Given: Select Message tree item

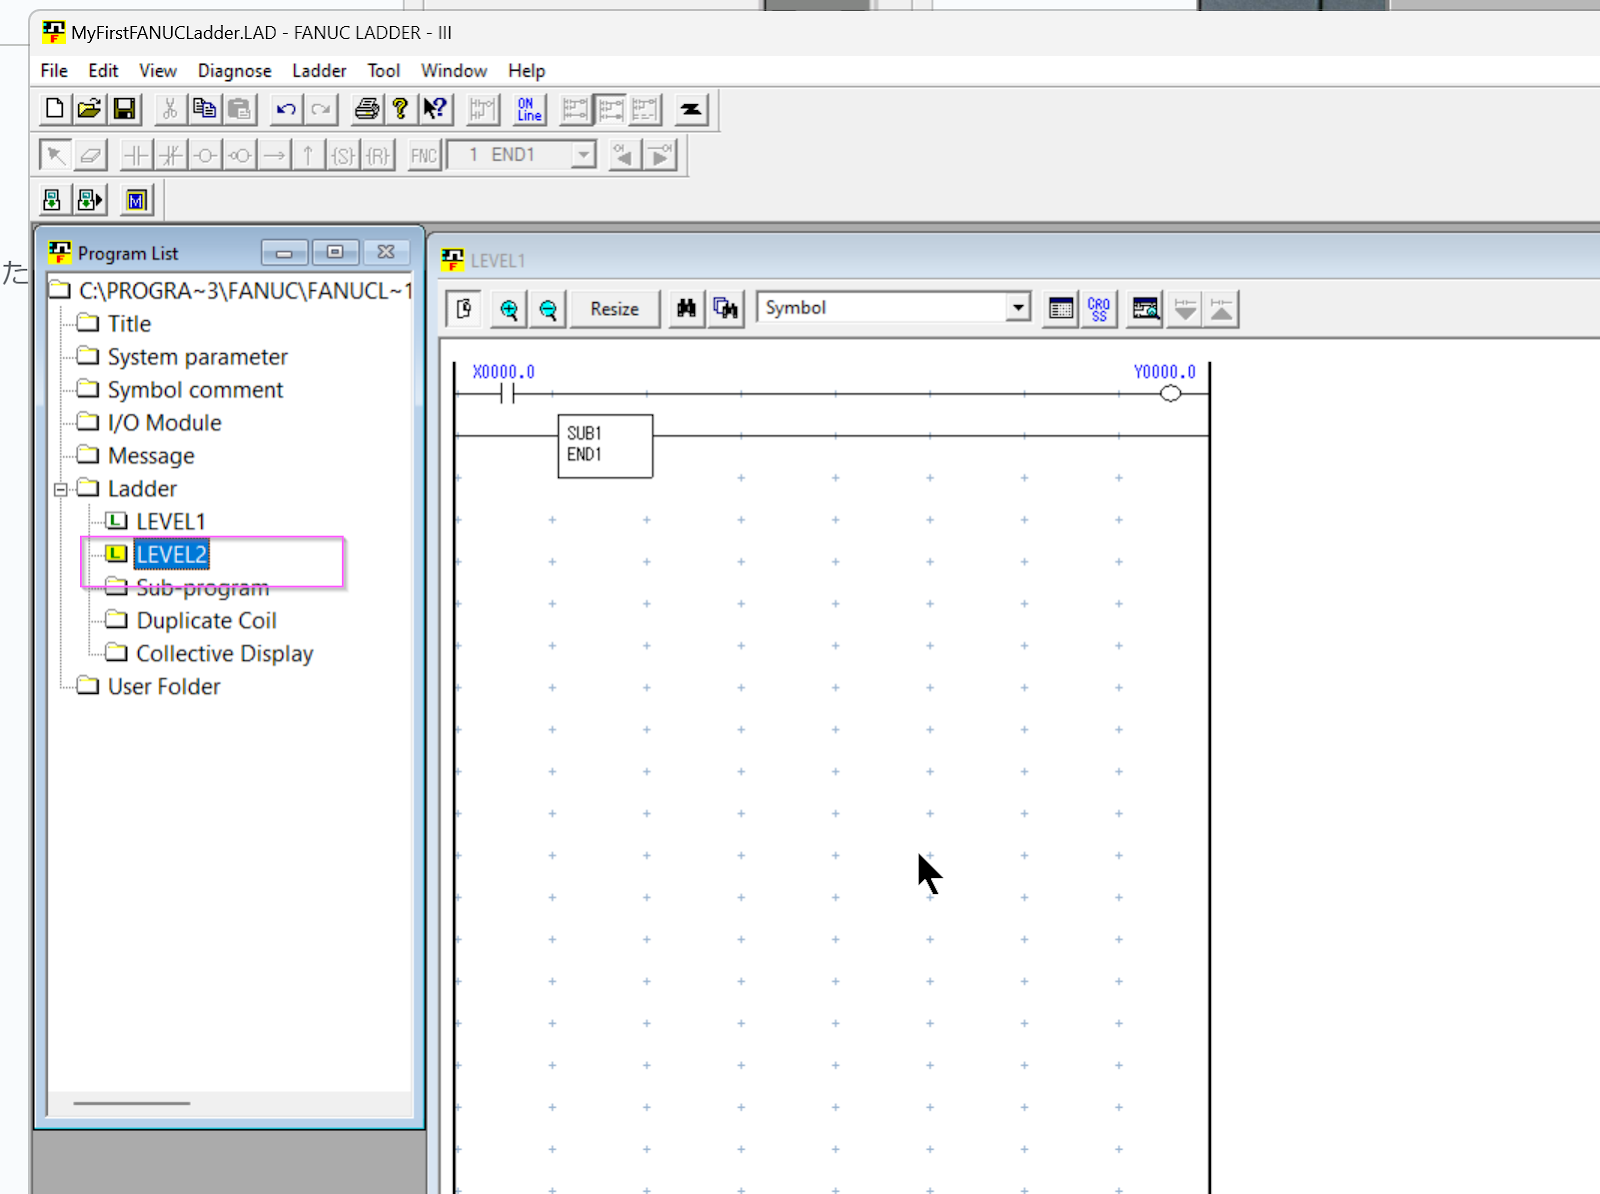Looking at the screenshot, I should (x=151, y=456).
